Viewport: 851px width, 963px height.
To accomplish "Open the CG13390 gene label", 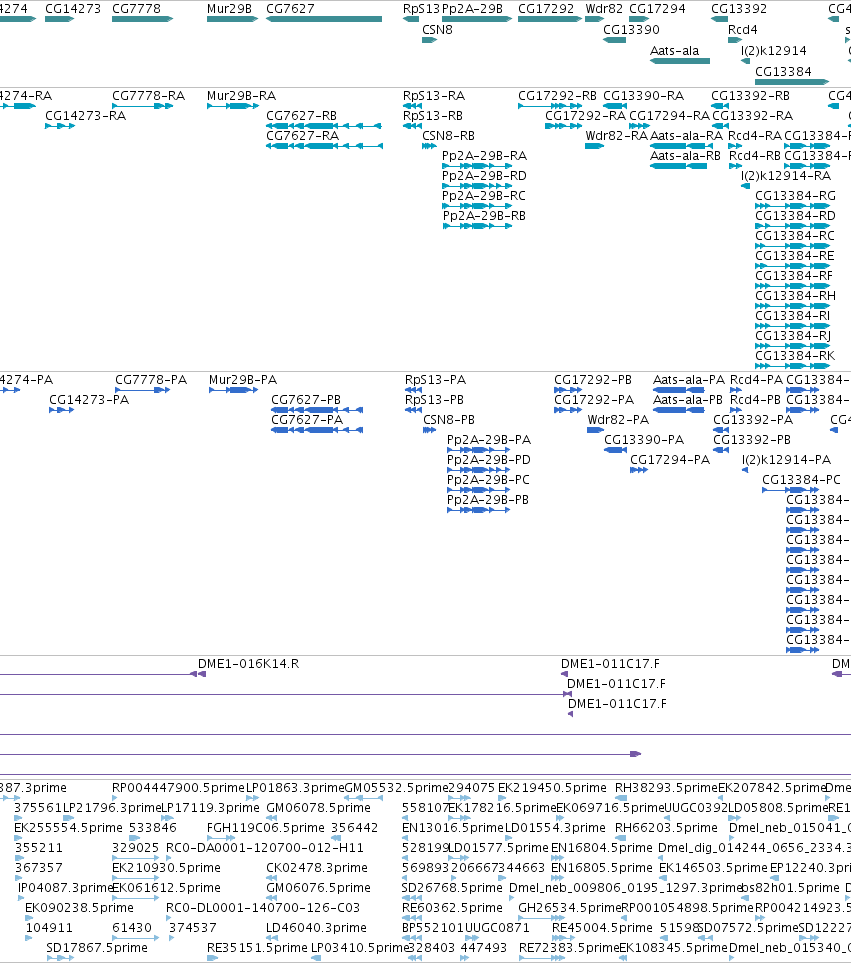I will [x=631, y=29].
